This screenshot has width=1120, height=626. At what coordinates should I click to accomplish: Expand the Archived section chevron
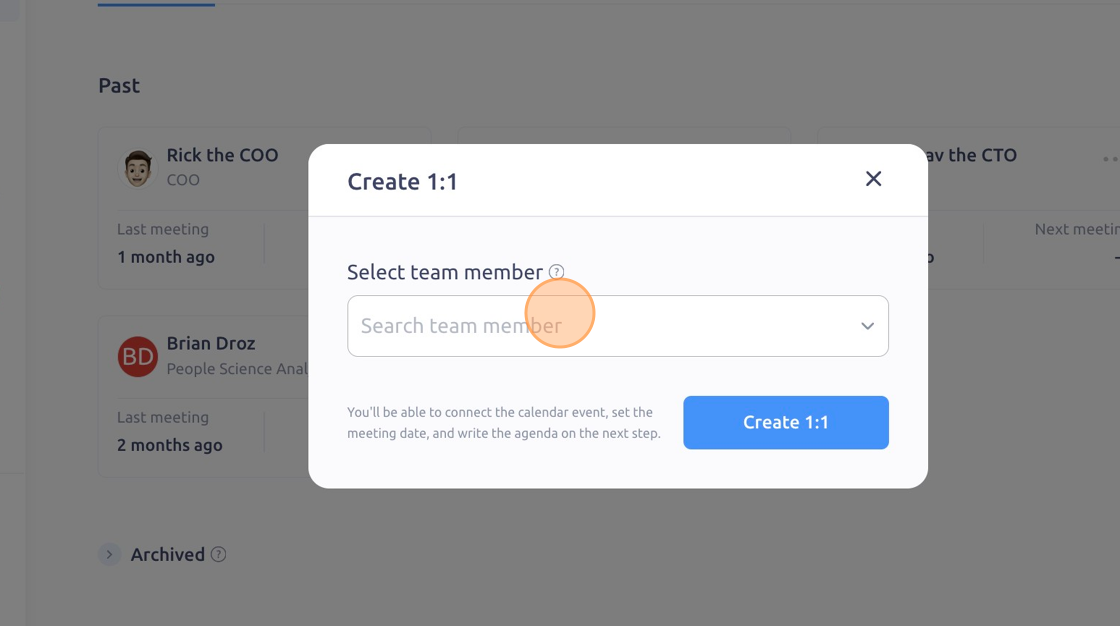pos(109,554)
